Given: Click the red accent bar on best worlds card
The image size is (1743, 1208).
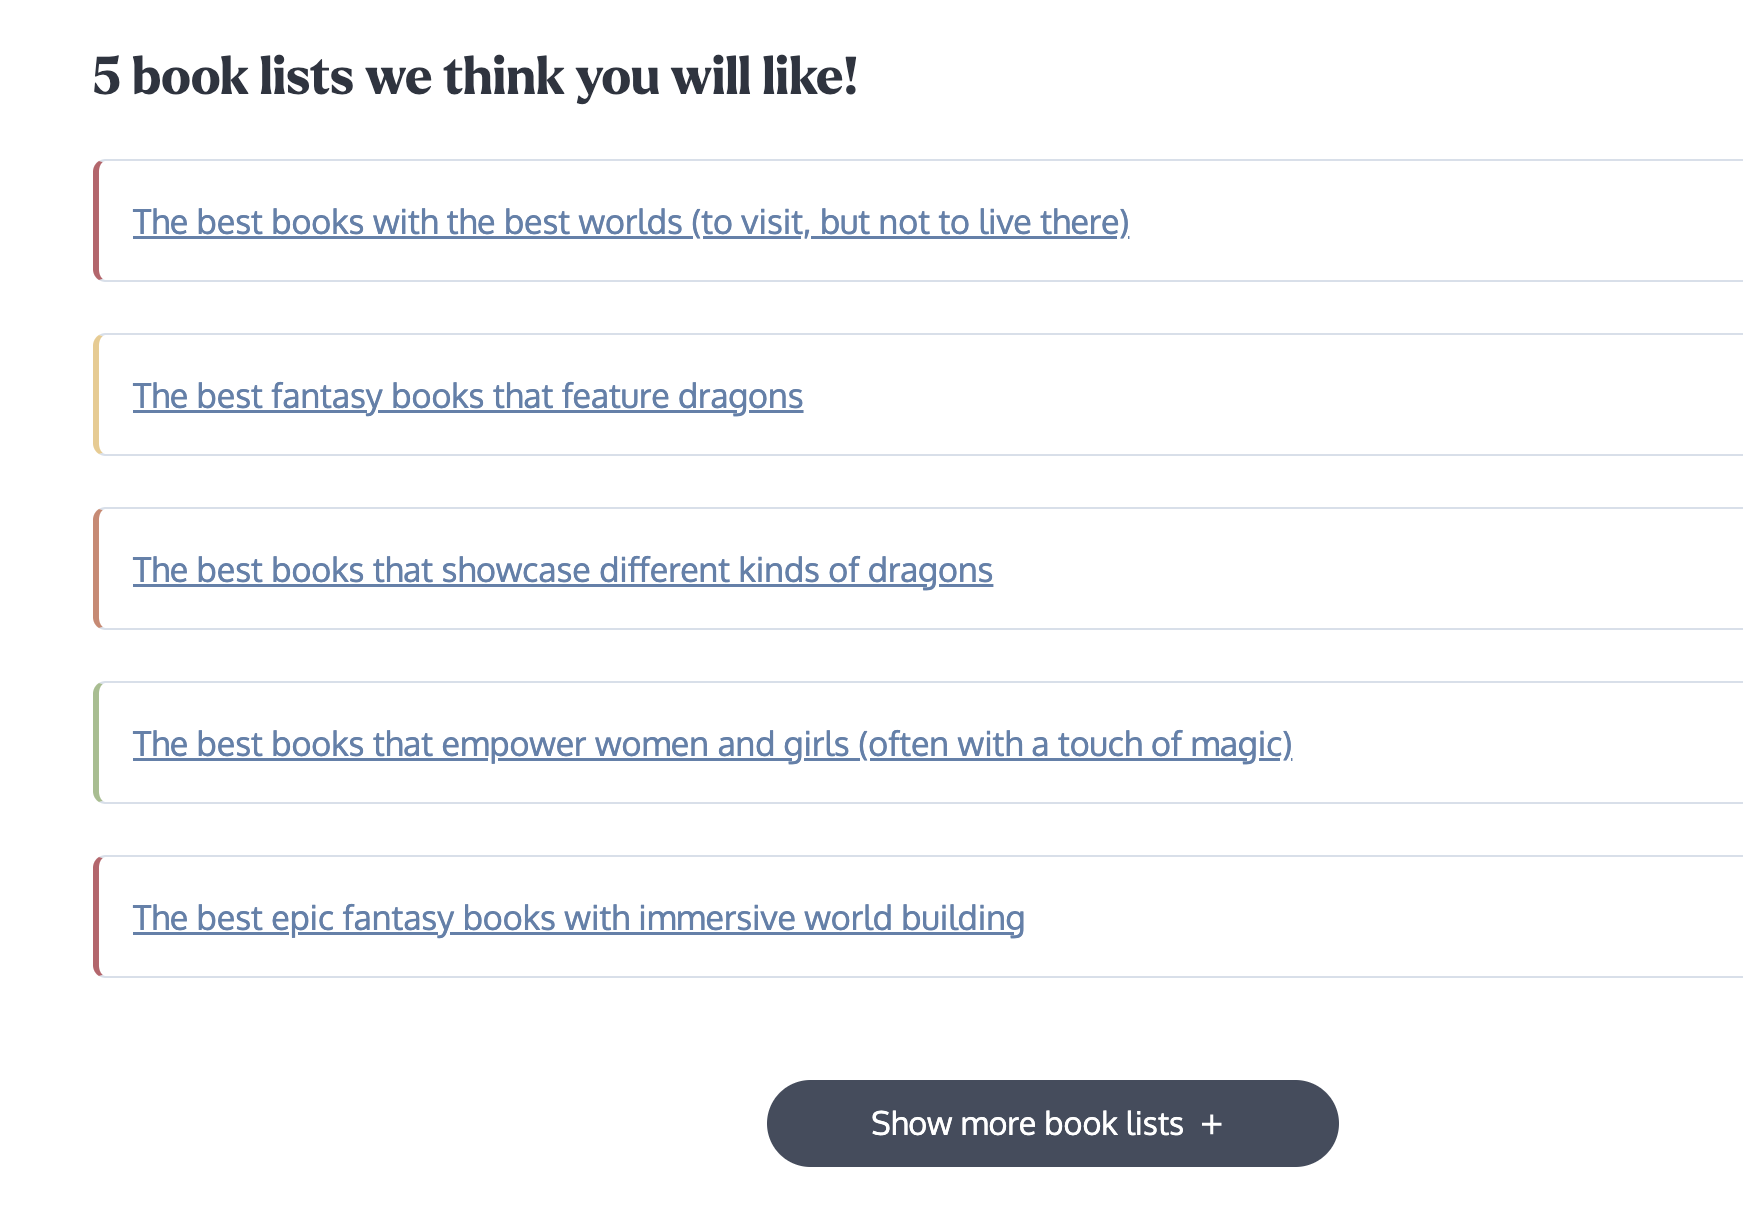Looking at the screenshot, I should pos(98,220).
